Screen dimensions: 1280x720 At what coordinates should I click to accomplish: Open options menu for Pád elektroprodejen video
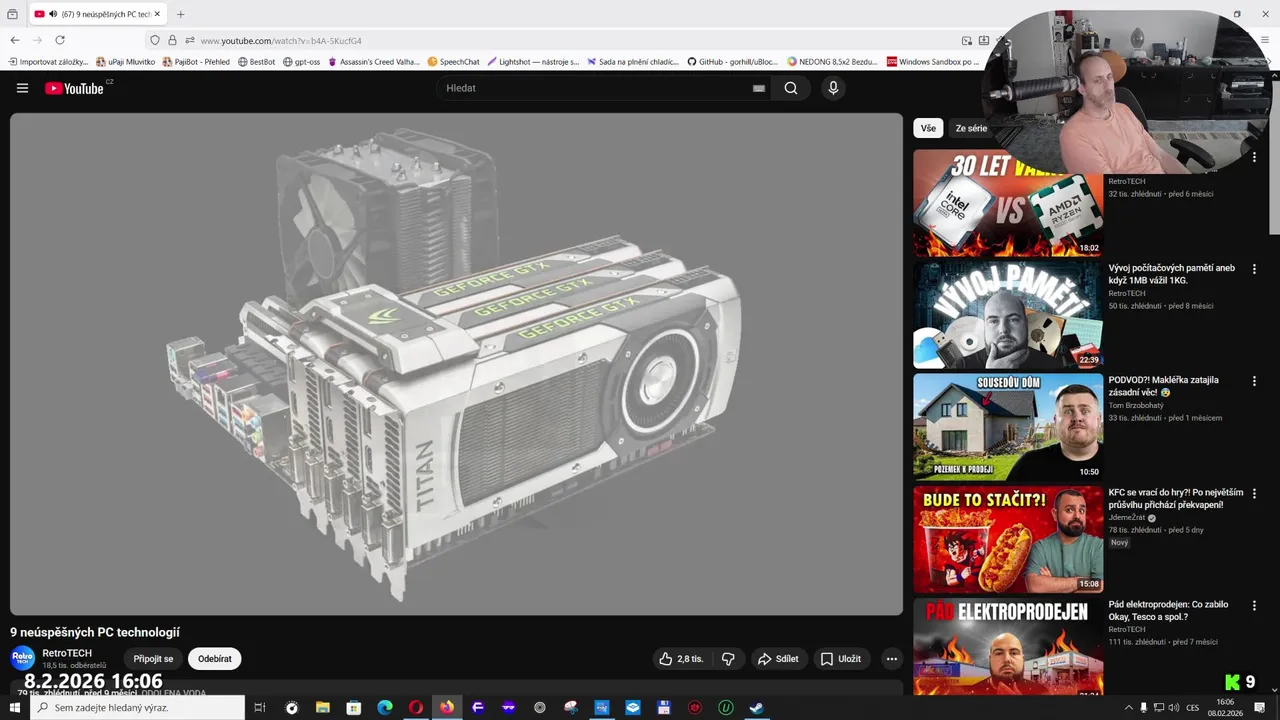pos(1254,605)
